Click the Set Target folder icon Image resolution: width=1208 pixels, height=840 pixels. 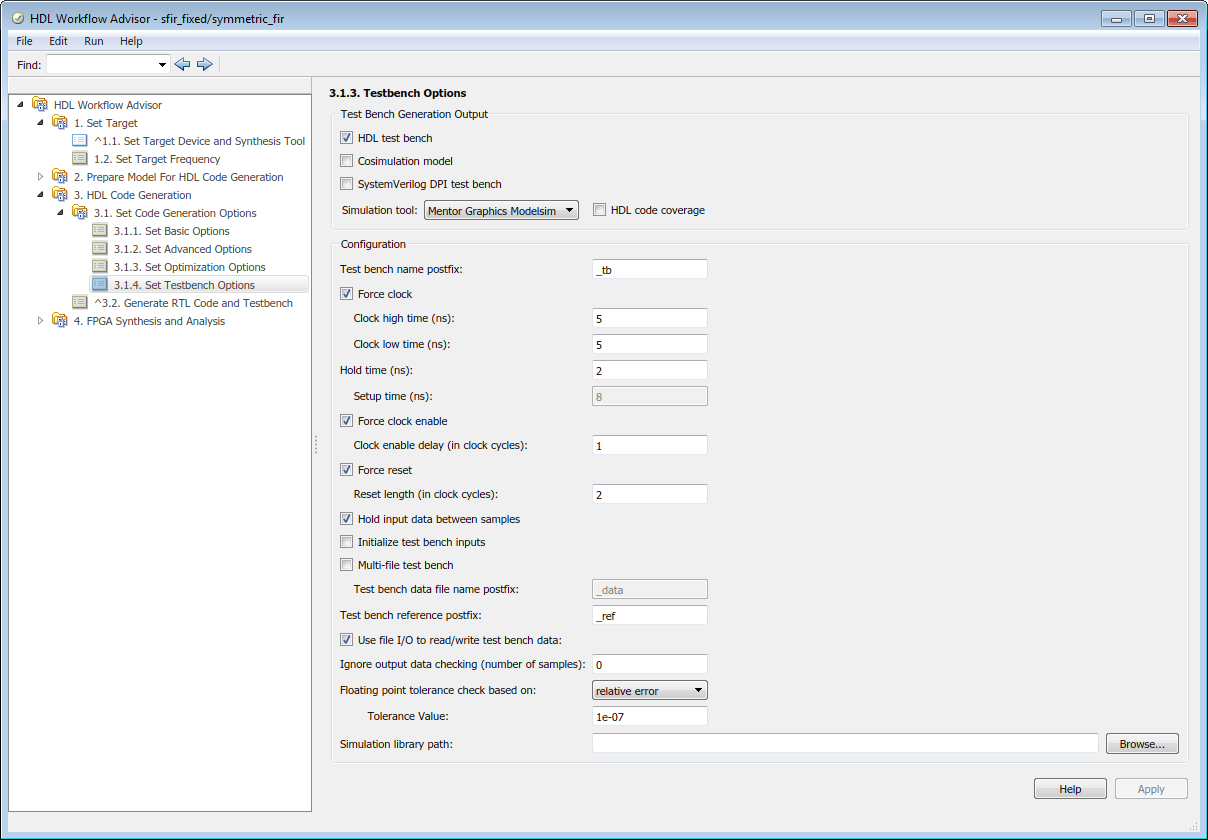point(60,122)
